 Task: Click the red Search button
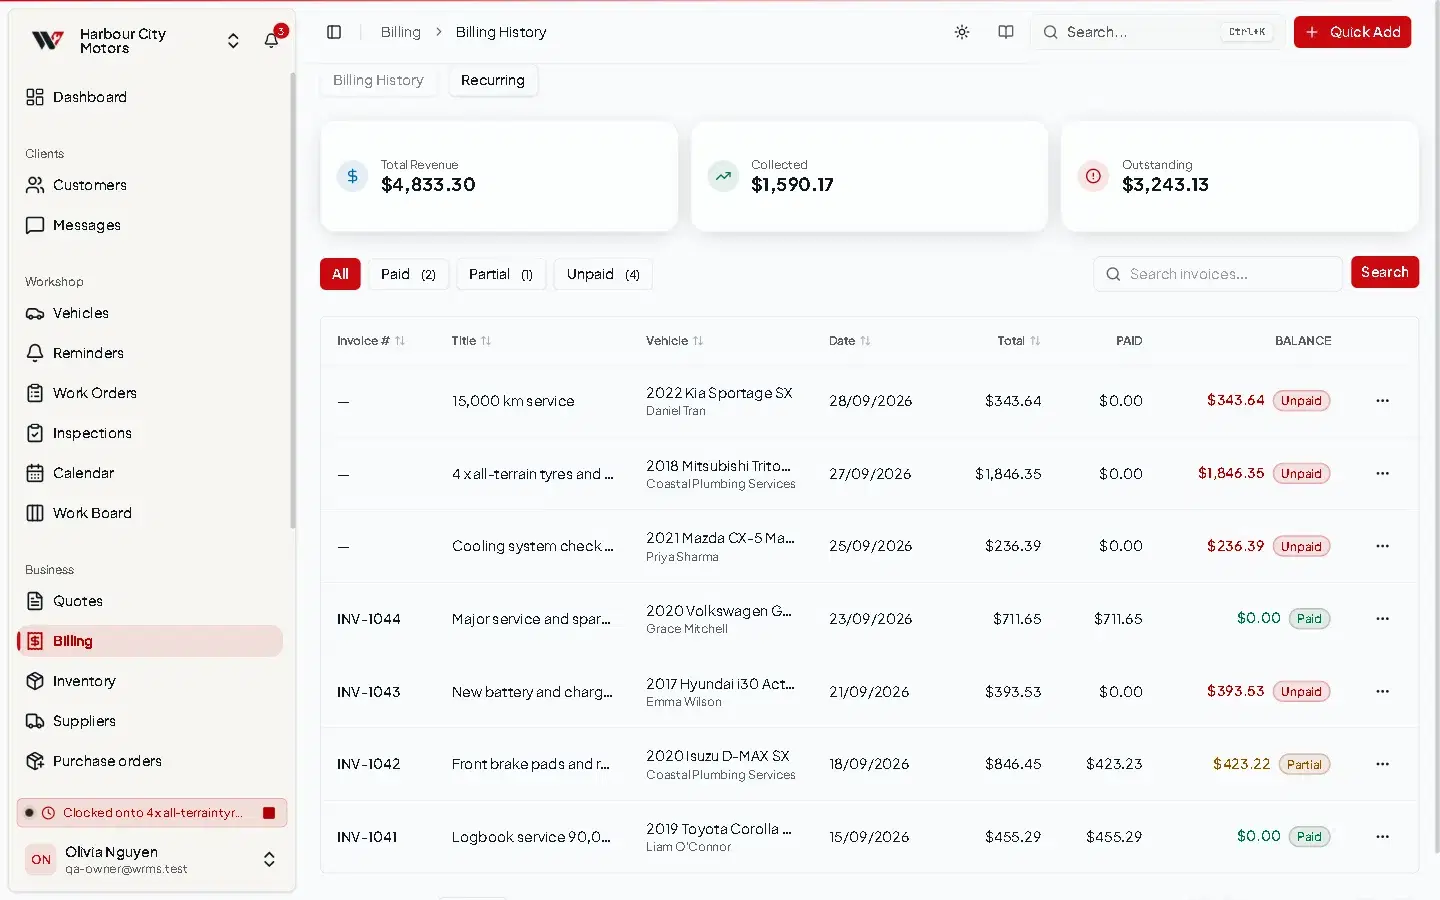pos(1385,272)
